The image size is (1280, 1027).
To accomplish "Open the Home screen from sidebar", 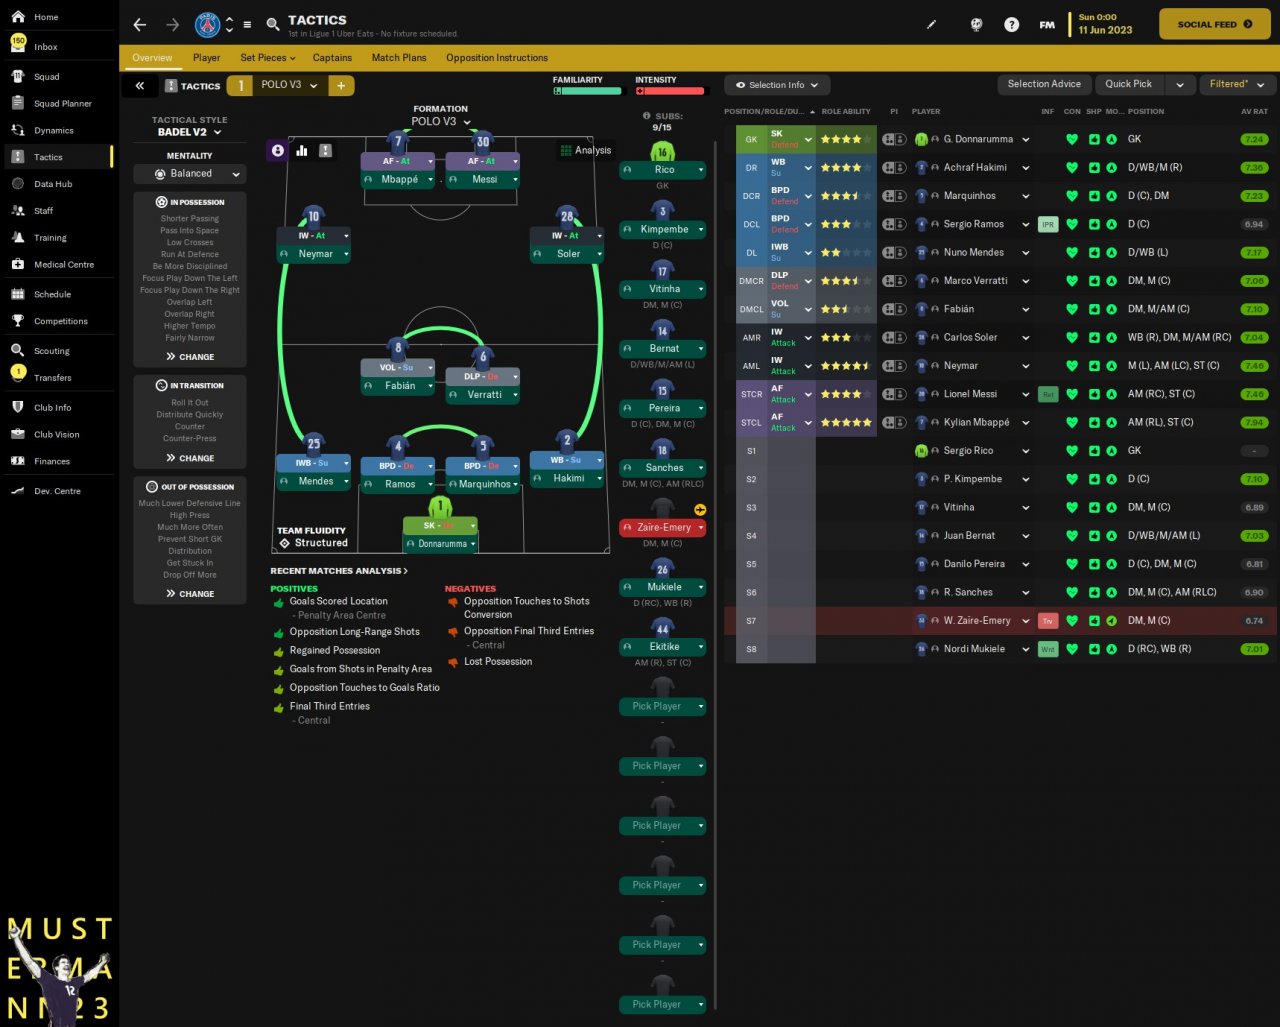I will pos(45,17).
